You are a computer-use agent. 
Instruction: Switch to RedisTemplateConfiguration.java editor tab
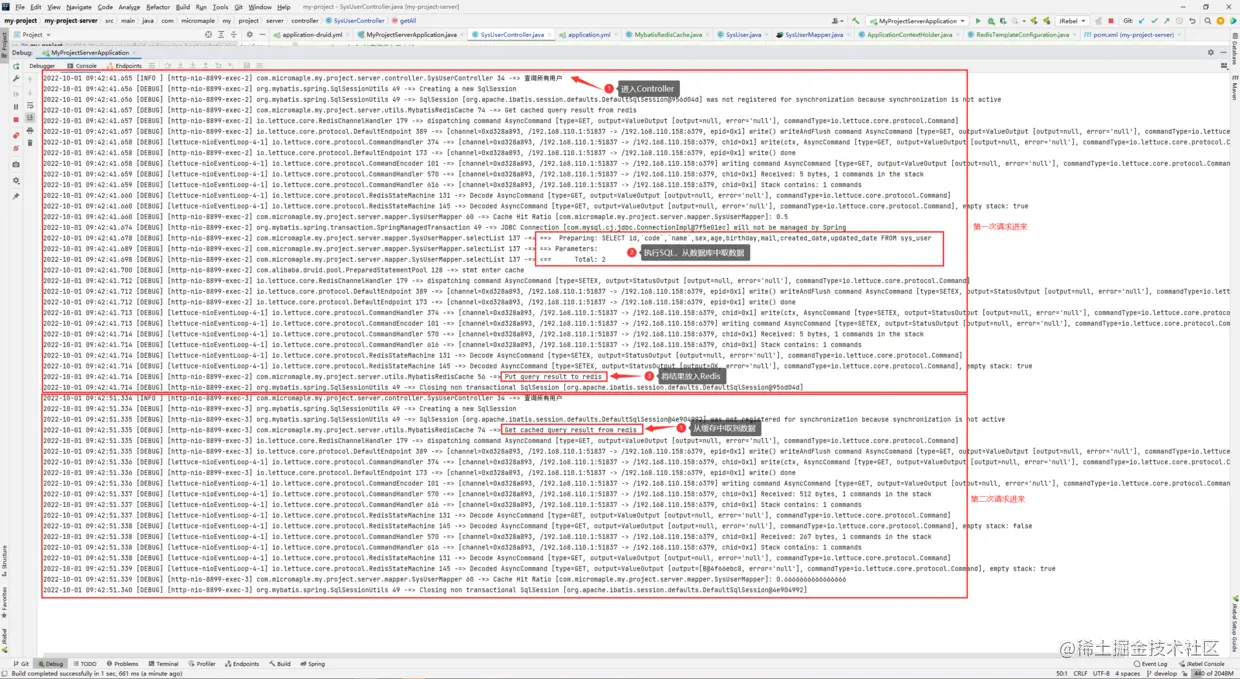[1022, 34]
